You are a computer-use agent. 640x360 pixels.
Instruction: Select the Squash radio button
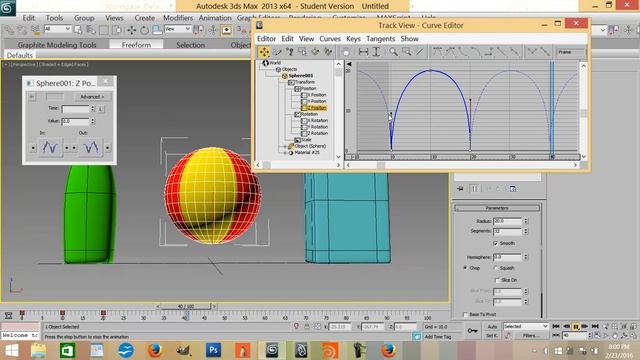[x=496, y=268]
